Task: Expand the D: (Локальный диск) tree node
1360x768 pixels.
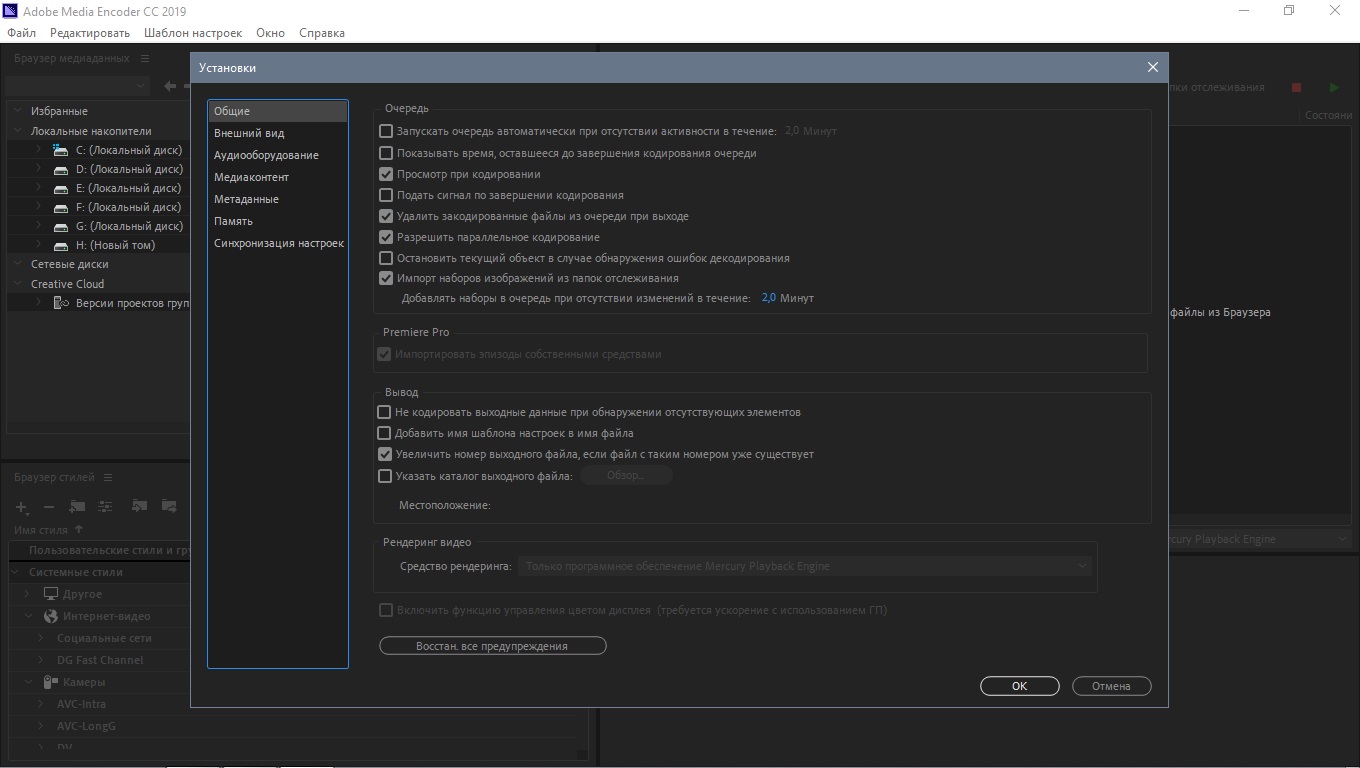Action: [38, 169]
